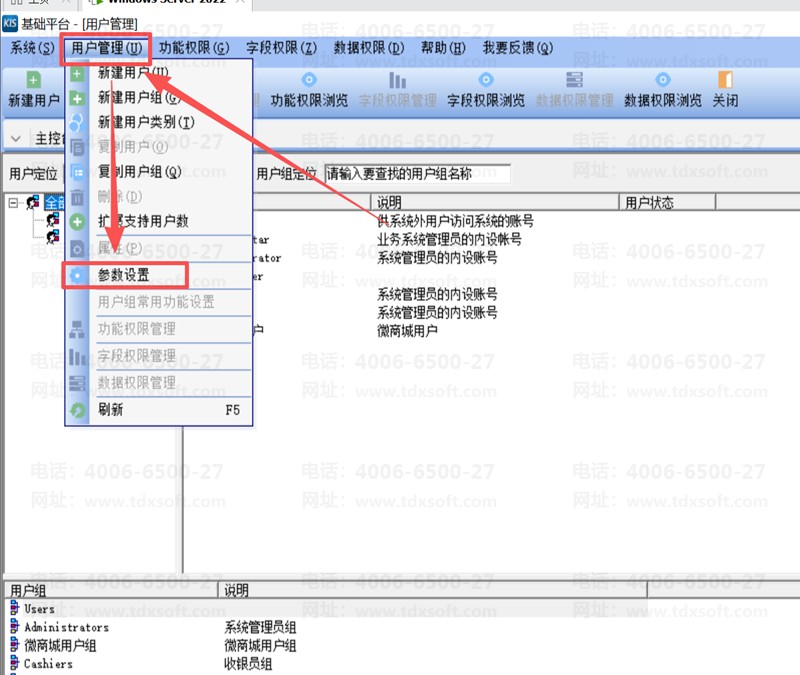Click the 用户状态 column header

(650, 202)
